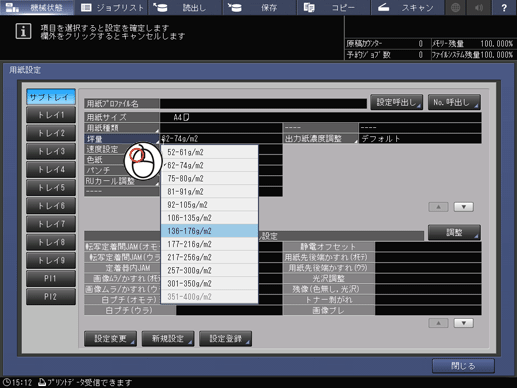Select トレイ3
This screenshot has width=517, height=388.
[51, 151]
